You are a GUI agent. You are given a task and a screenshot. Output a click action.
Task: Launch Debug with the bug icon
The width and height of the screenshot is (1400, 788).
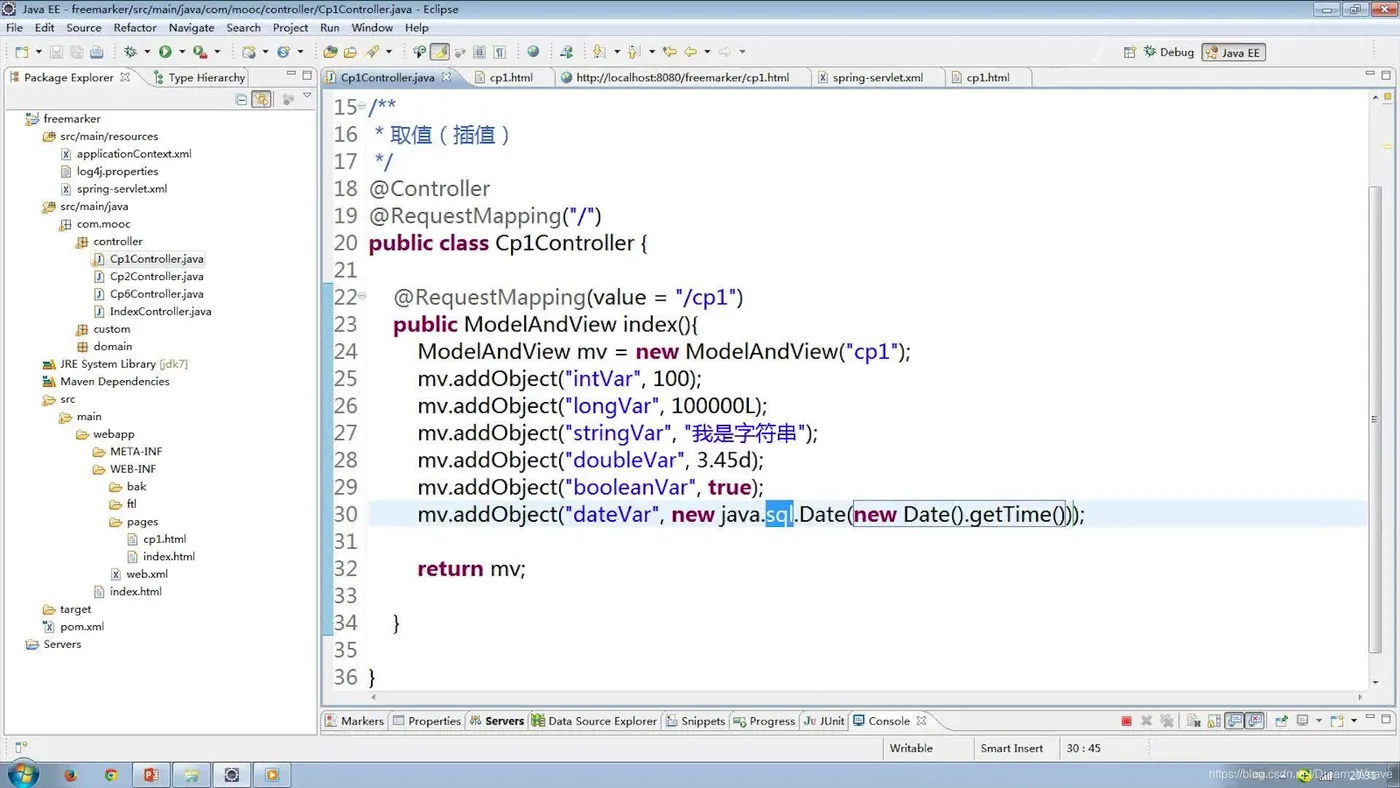click(x=130, y=52)
